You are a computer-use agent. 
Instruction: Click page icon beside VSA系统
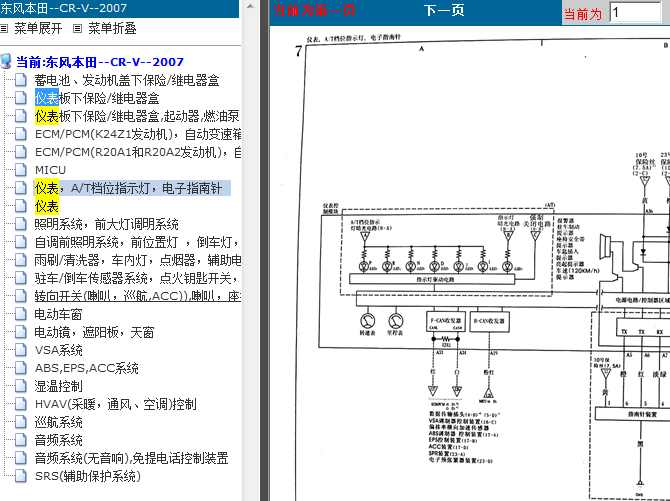pos(21,350)
